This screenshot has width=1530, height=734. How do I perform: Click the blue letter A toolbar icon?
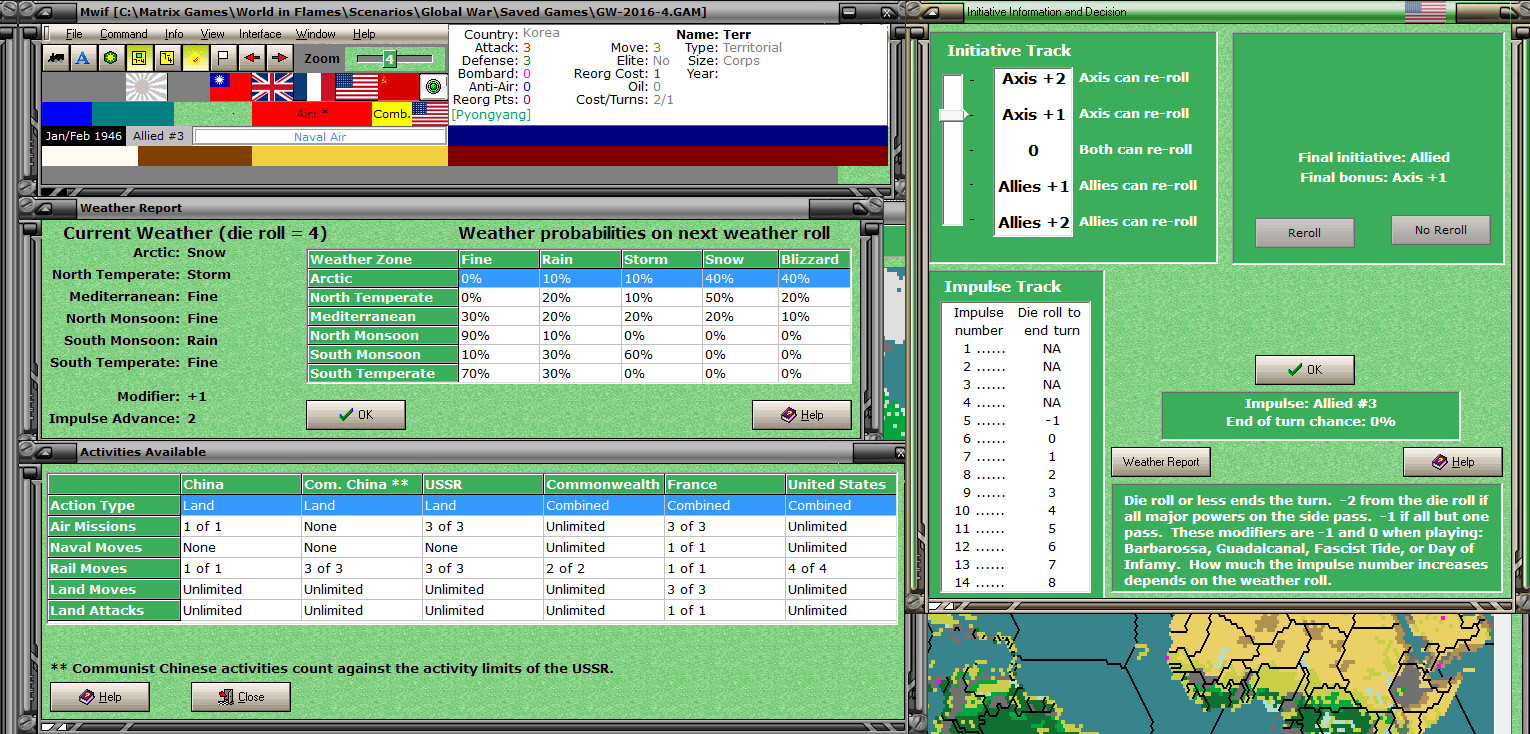(x=83, y=58)
